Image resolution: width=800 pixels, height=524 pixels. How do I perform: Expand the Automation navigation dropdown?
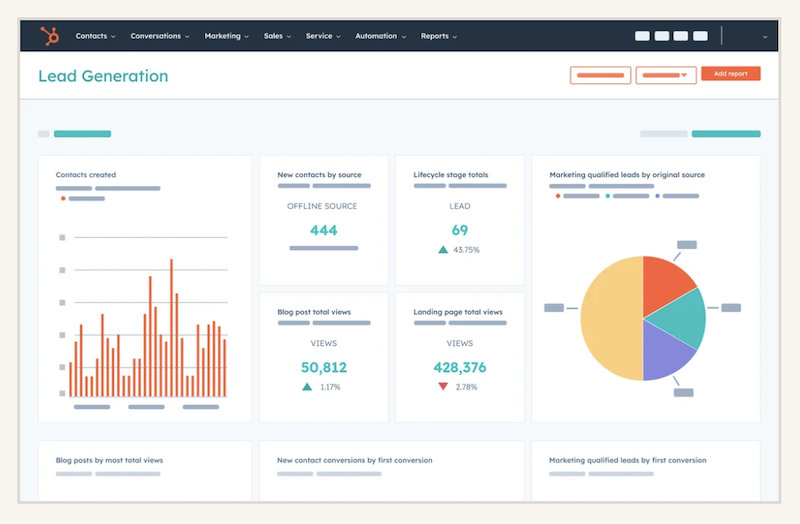[380, 36]
